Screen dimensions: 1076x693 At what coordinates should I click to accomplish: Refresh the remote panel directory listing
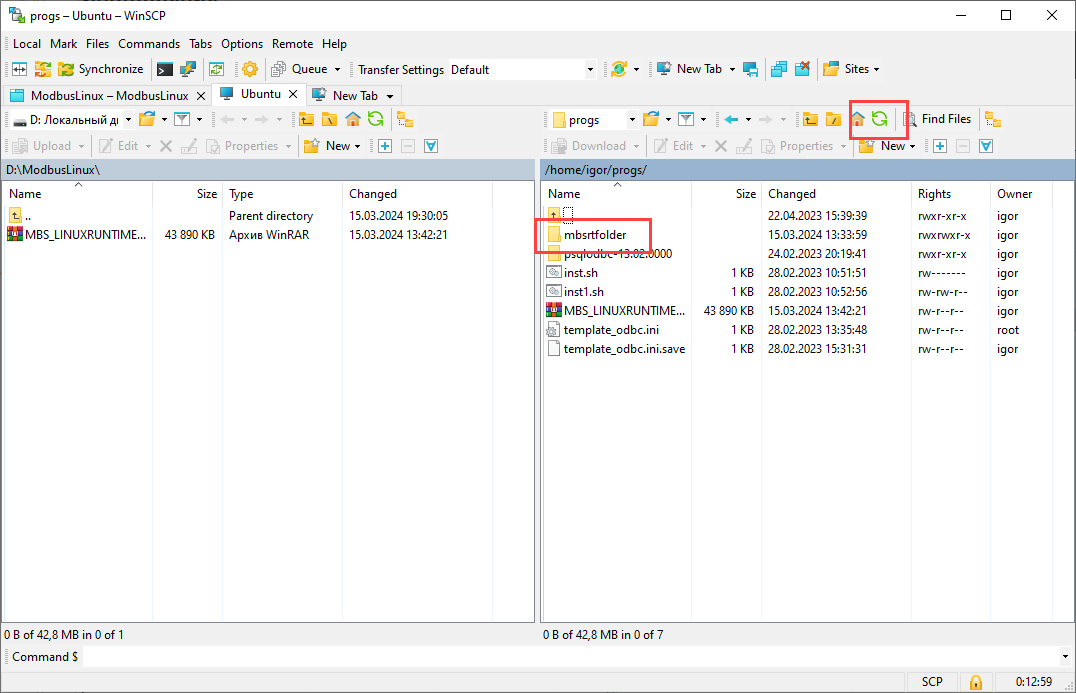coord(879,119)
